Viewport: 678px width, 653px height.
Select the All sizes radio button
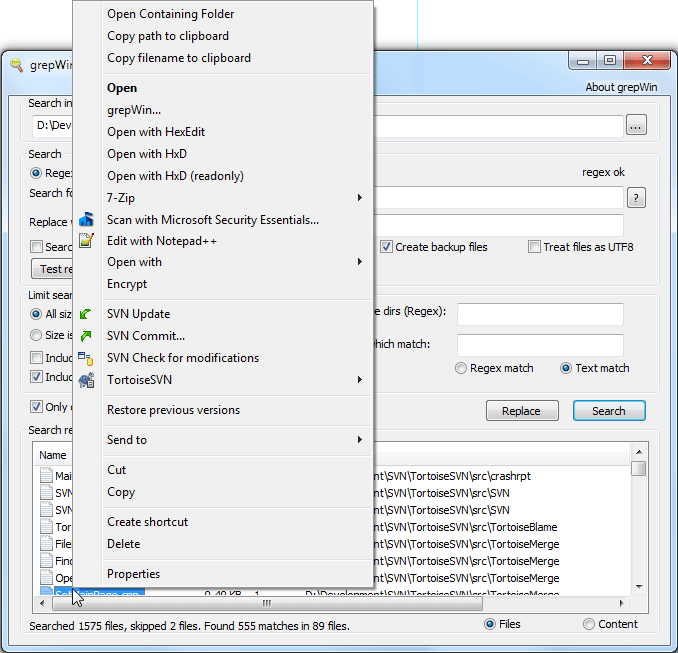36,314
